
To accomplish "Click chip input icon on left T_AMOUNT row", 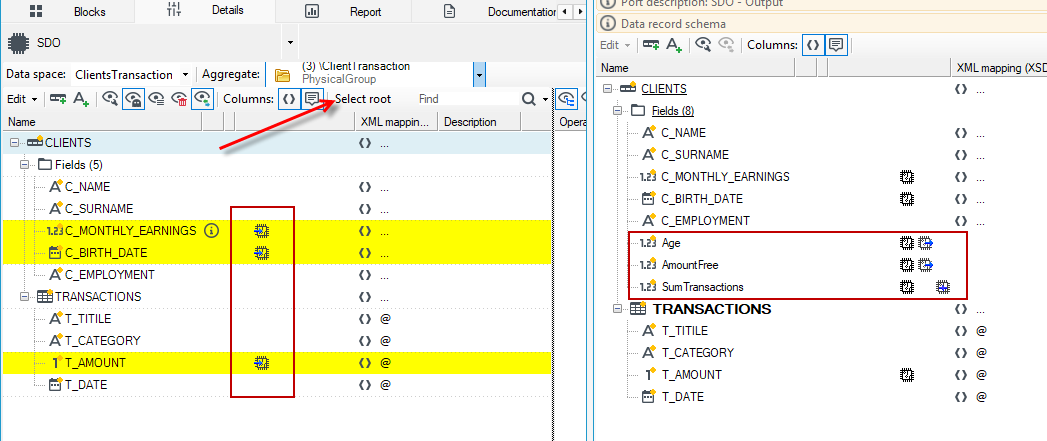I will pyautogui.click(x=261, y=363).
